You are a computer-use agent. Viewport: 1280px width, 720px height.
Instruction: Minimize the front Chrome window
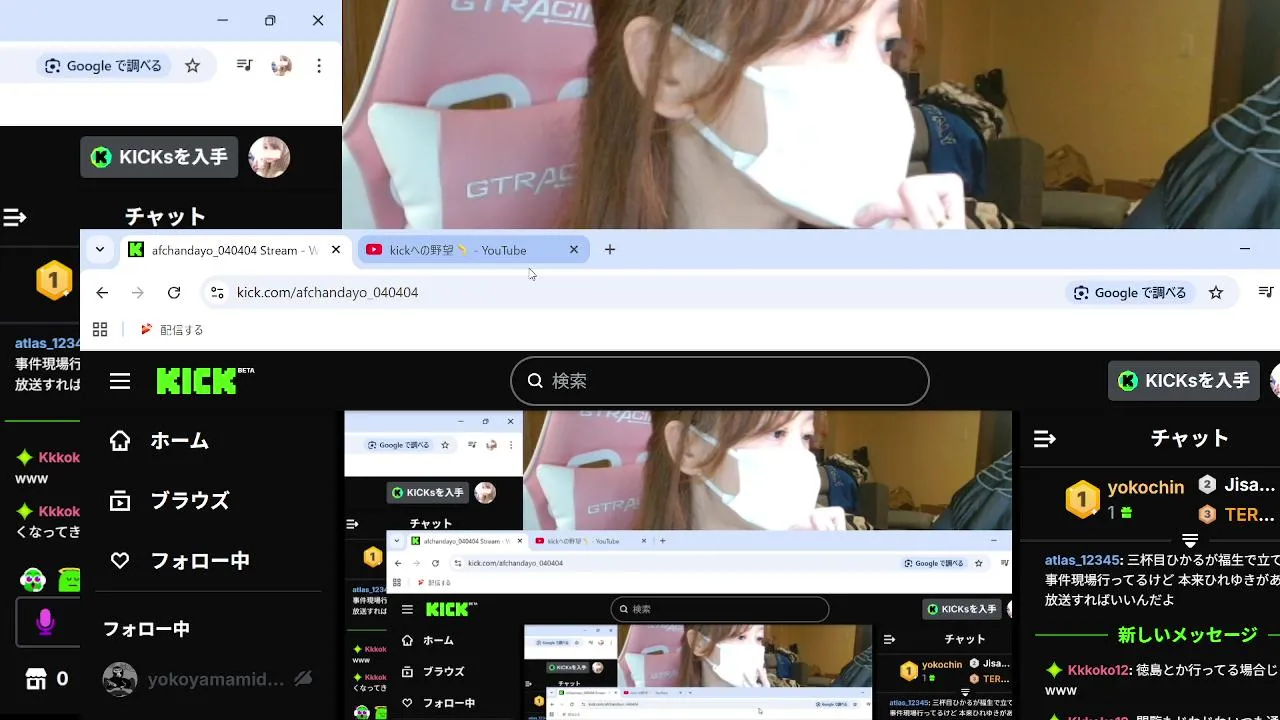coord(1245,249)
